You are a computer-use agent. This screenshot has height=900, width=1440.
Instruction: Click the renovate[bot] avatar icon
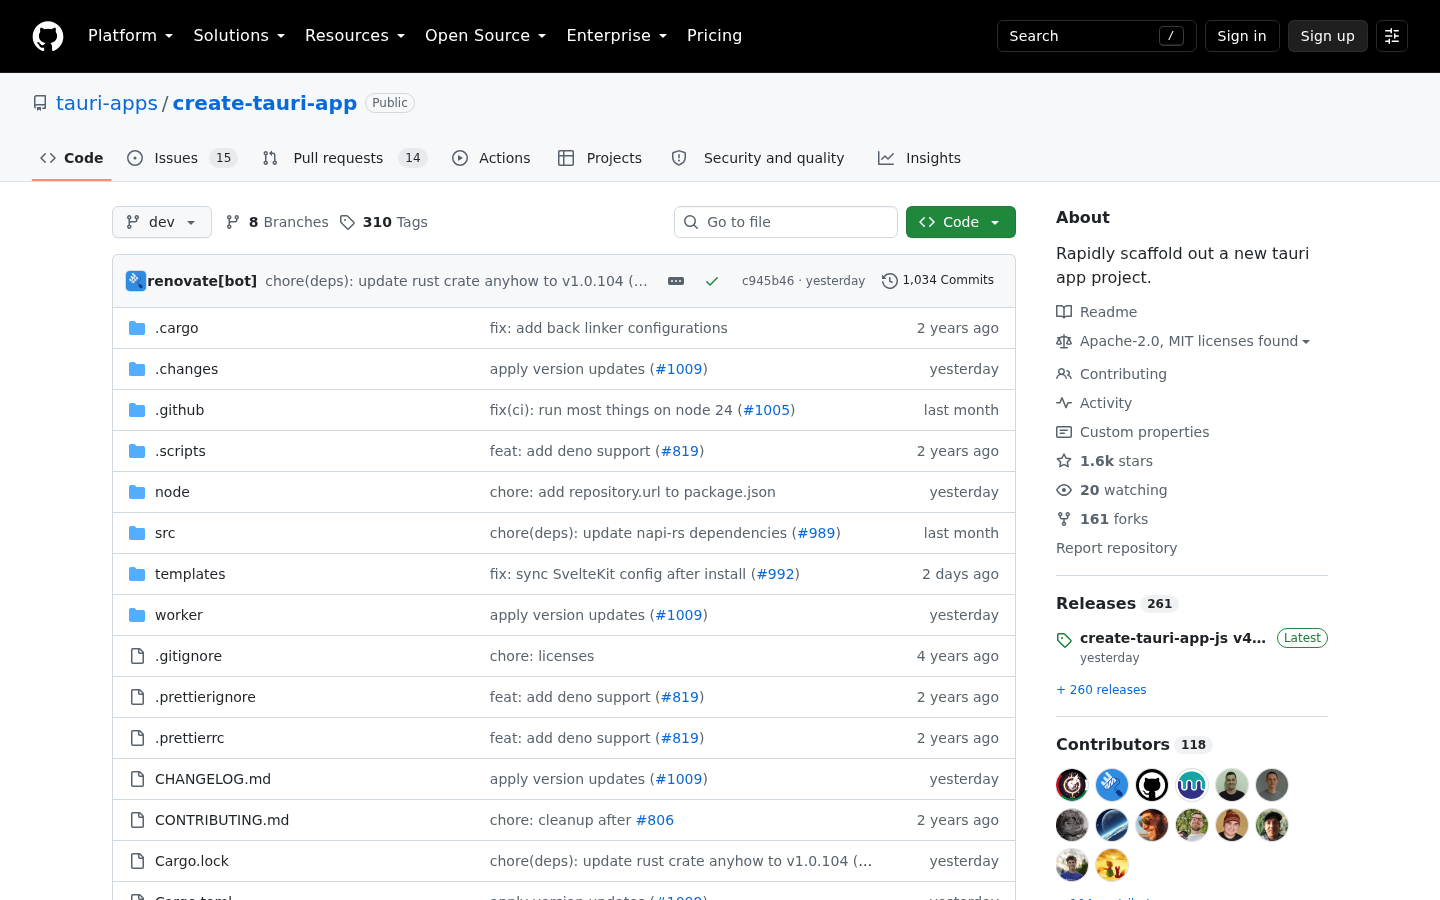[136, 281]
